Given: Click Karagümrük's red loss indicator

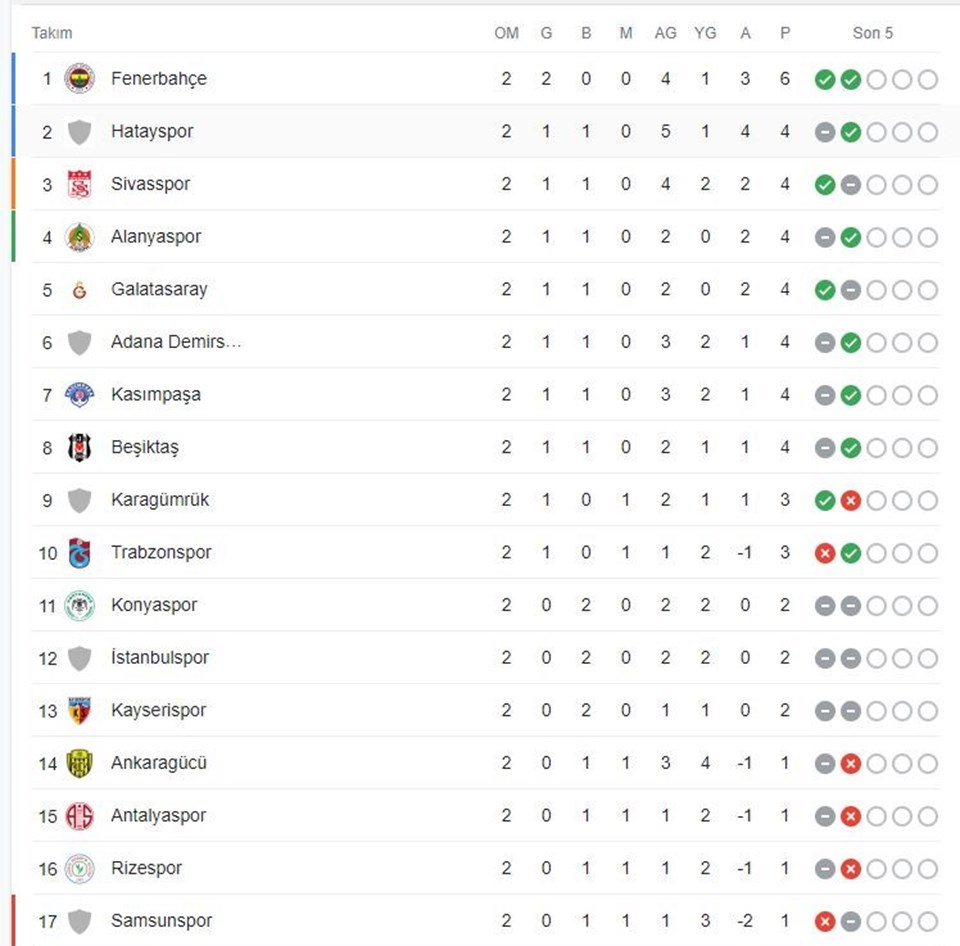Looking at the screenshot, I should (850, 500).
